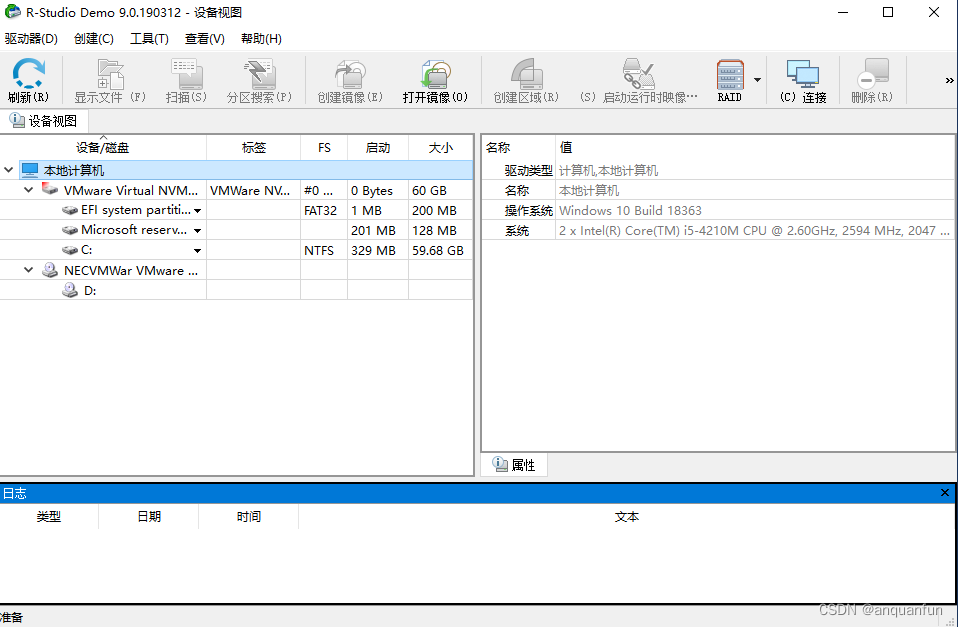Click the R-Studio app icon in title bar
Viewport: 958px width, 627px height.
[12, 12]
